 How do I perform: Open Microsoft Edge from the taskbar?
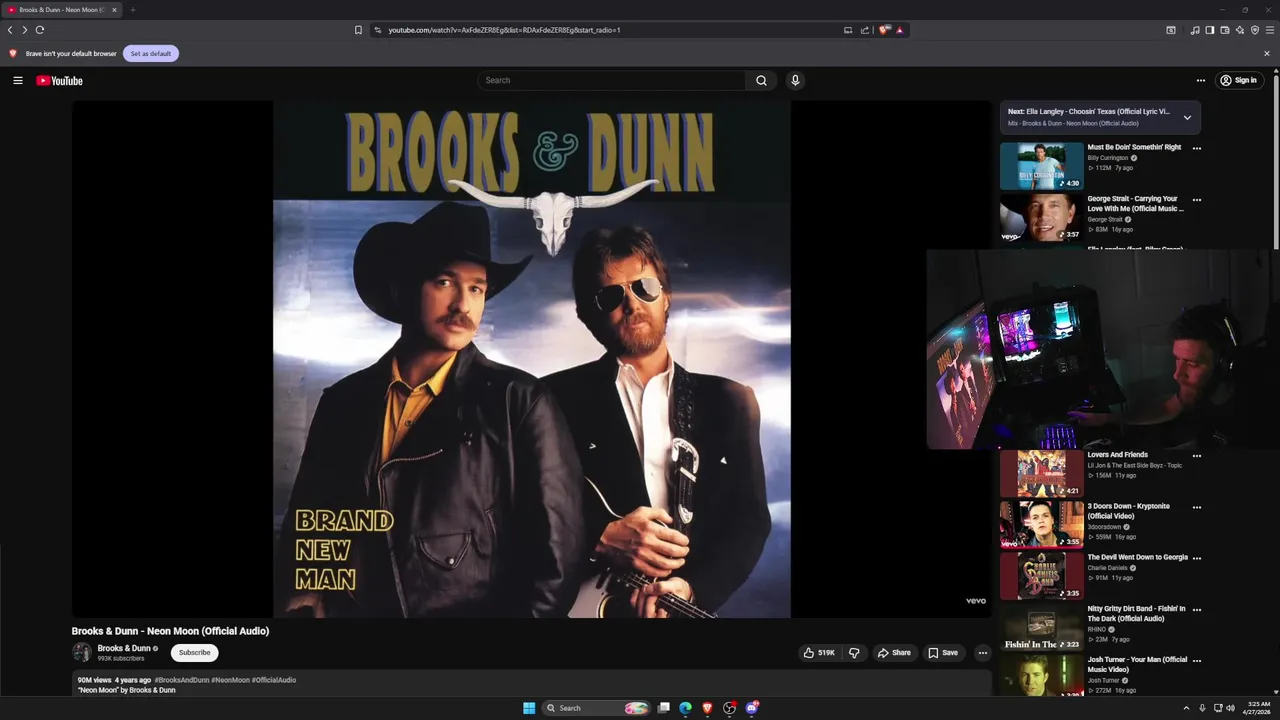coord(685,708)
